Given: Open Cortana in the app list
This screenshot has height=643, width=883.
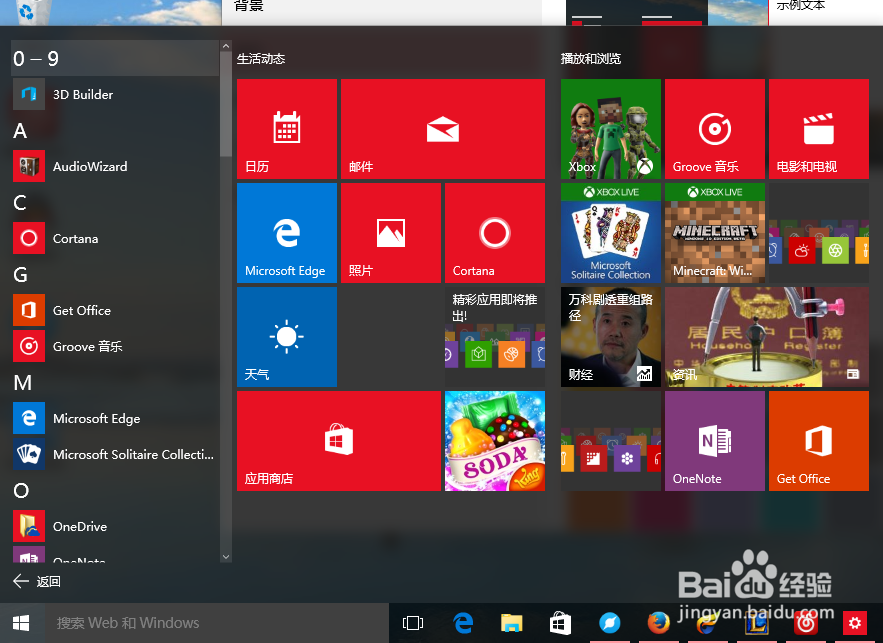Looking at the screenshot, I should point(115,239).
